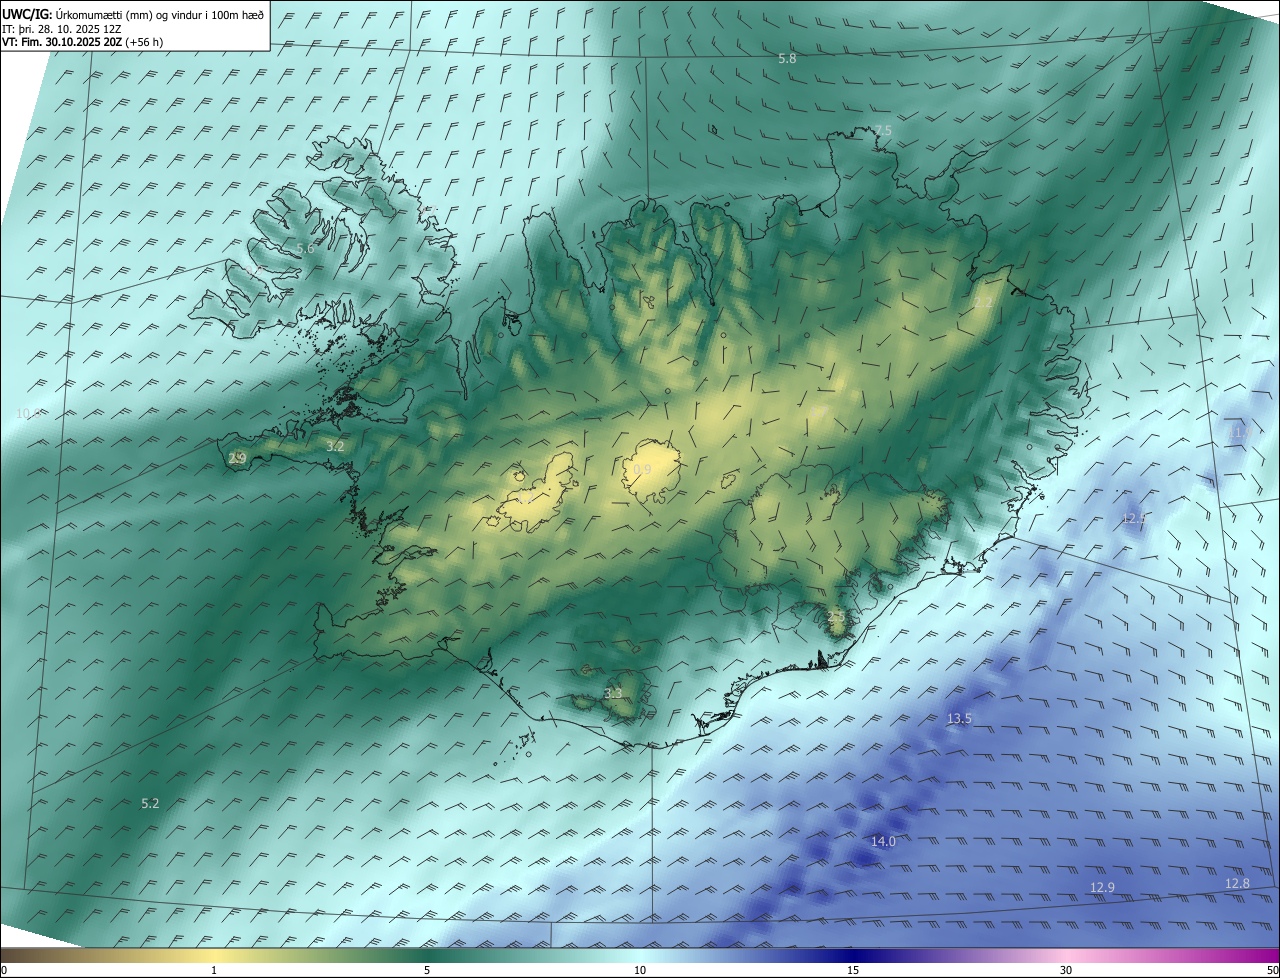Click the 0.9 value label on the glacier
Screen dimensions: 1280x978
click(643, 469)
